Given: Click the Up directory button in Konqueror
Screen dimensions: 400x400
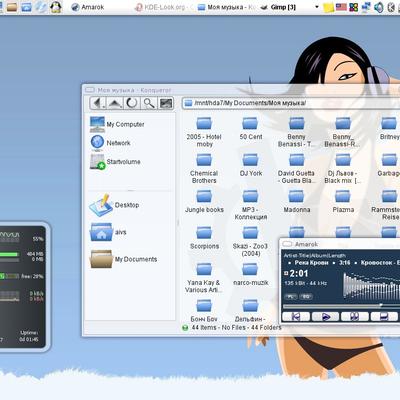Looking at the screenshot, I should tap(115, 103).
